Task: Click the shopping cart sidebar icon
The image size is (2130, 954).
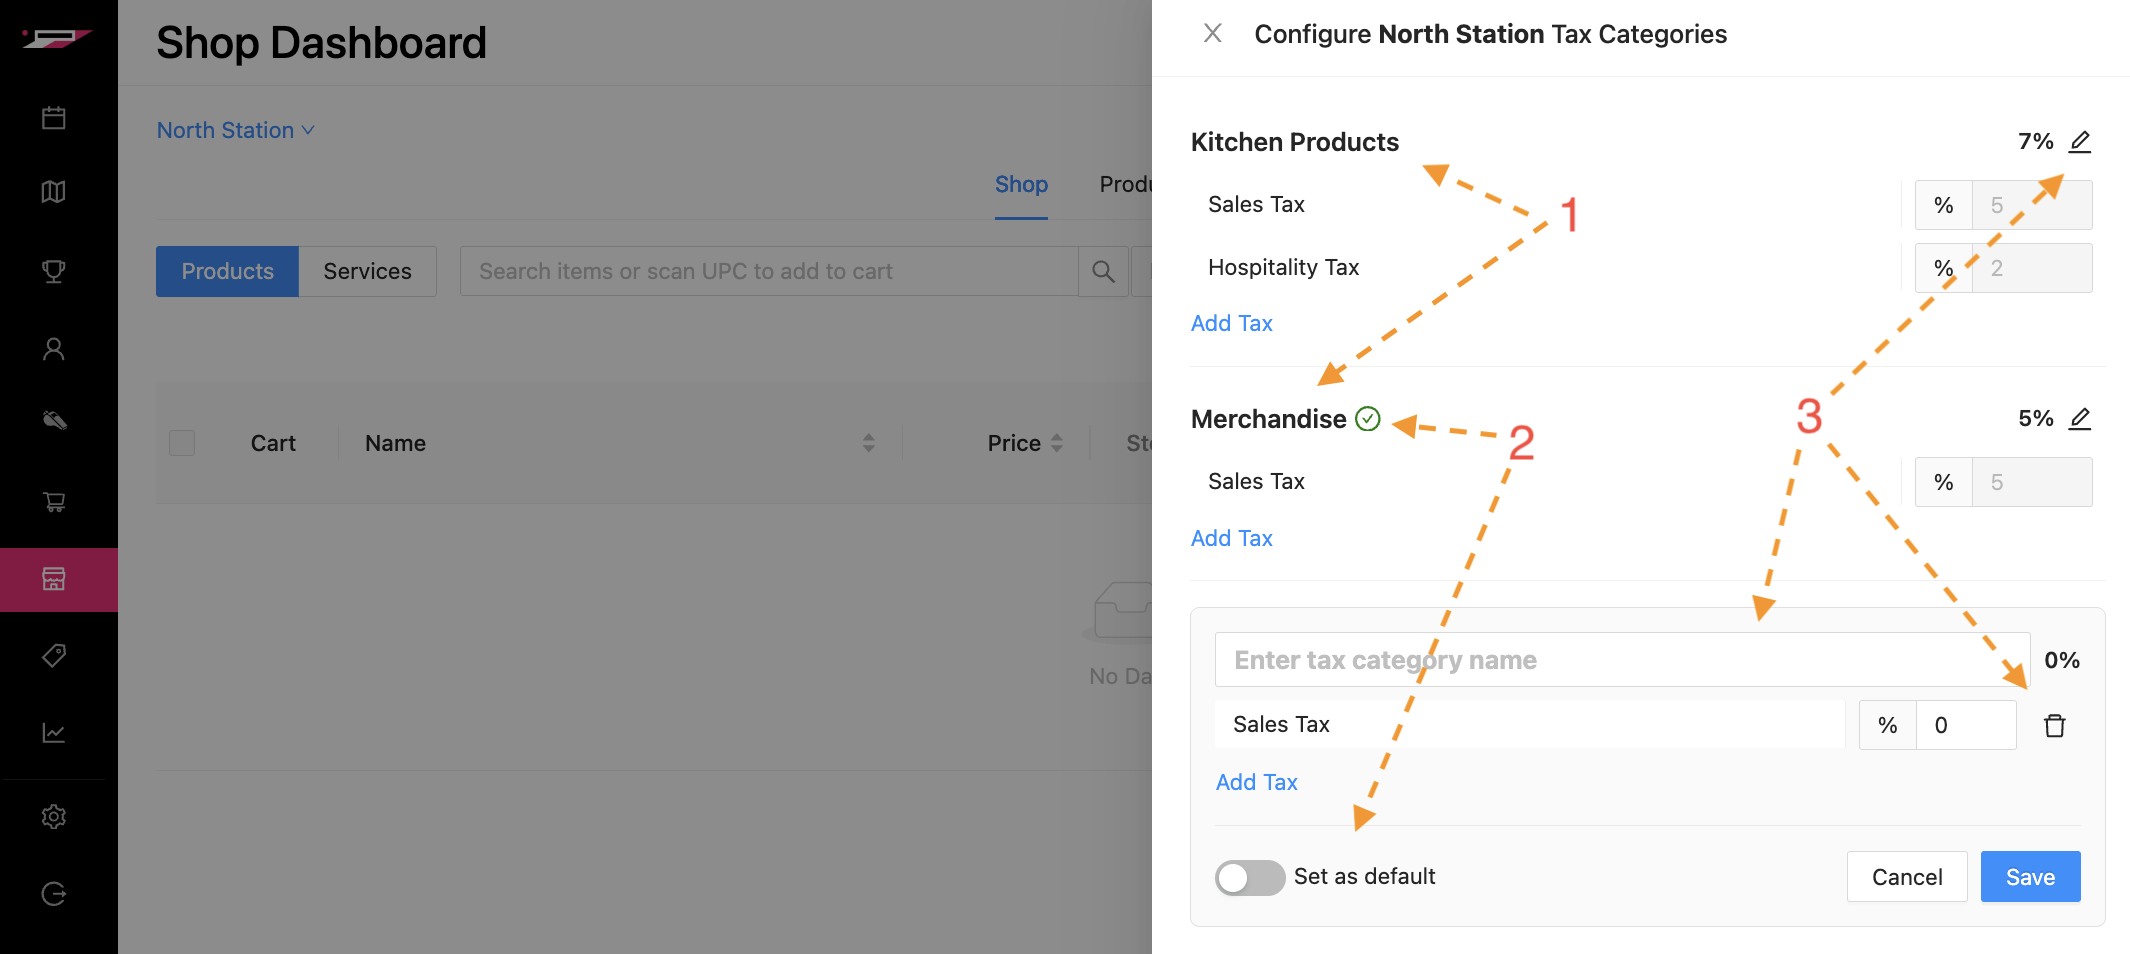Action: click(x=54, y=502)
